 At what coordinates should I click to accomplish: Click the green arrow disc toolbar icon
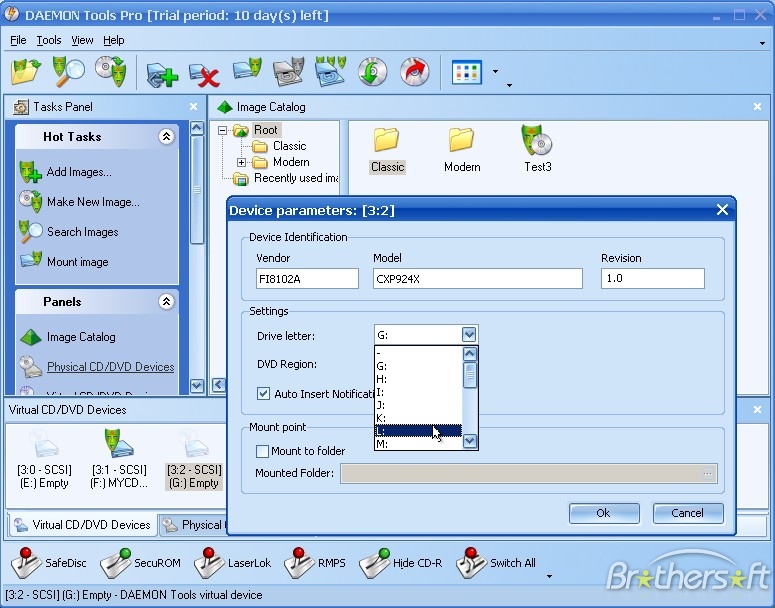(373, 72)
